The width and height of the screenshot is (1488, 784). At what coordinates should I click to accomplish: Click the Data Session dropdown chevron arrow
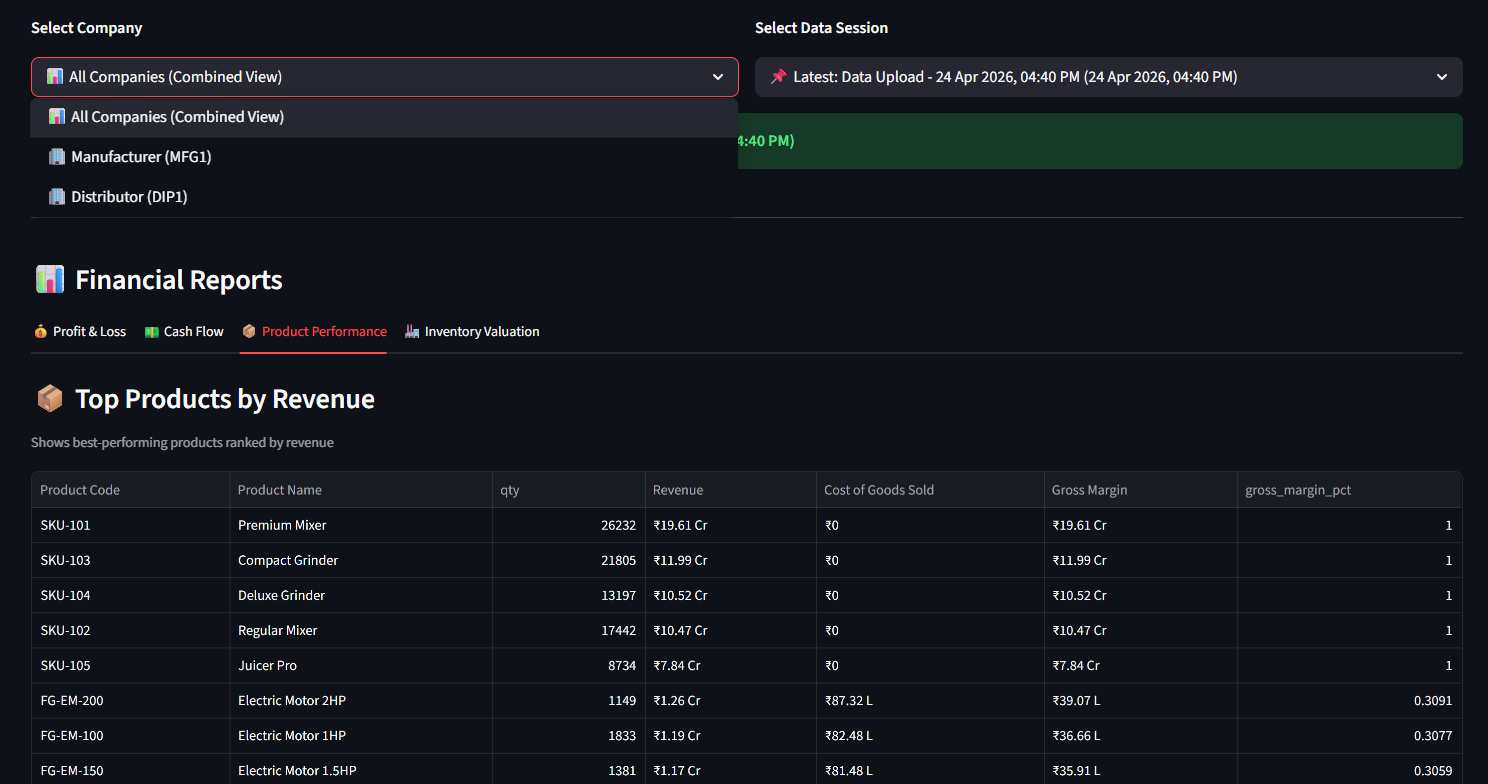(1441, 77)
